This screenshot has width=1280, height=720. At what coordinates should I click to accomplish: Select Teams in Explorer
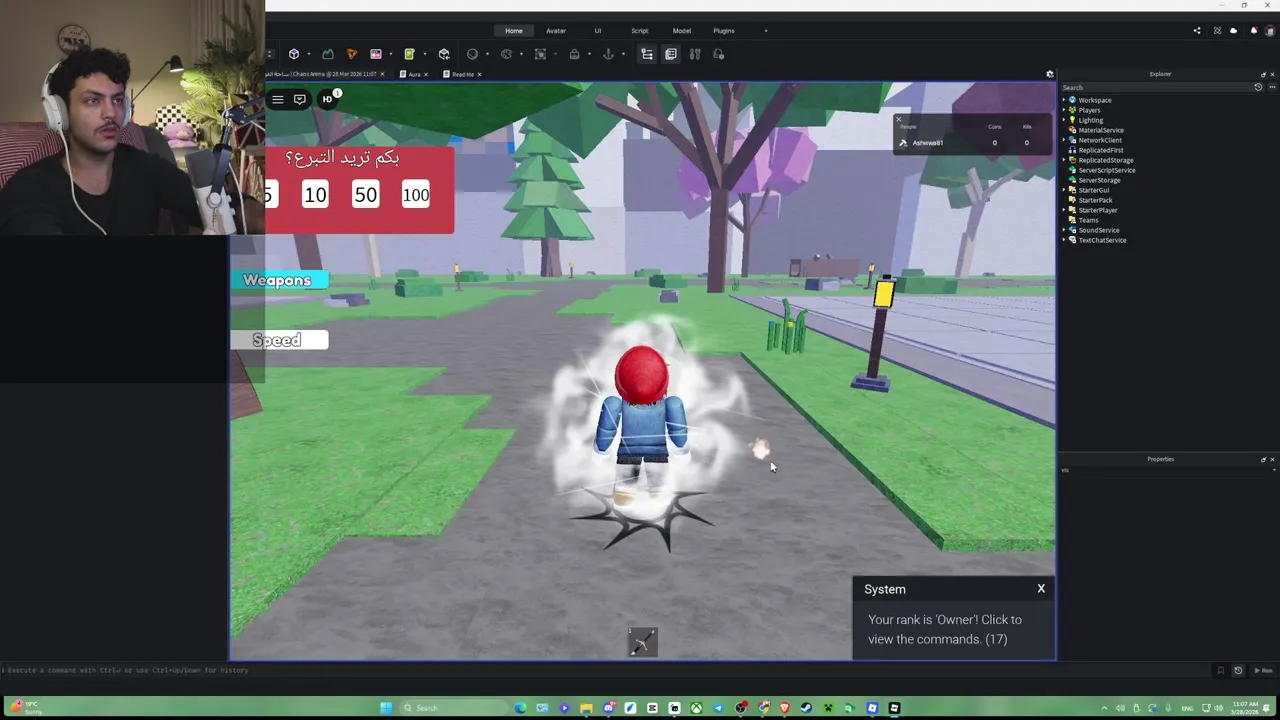click(1088, 220)
